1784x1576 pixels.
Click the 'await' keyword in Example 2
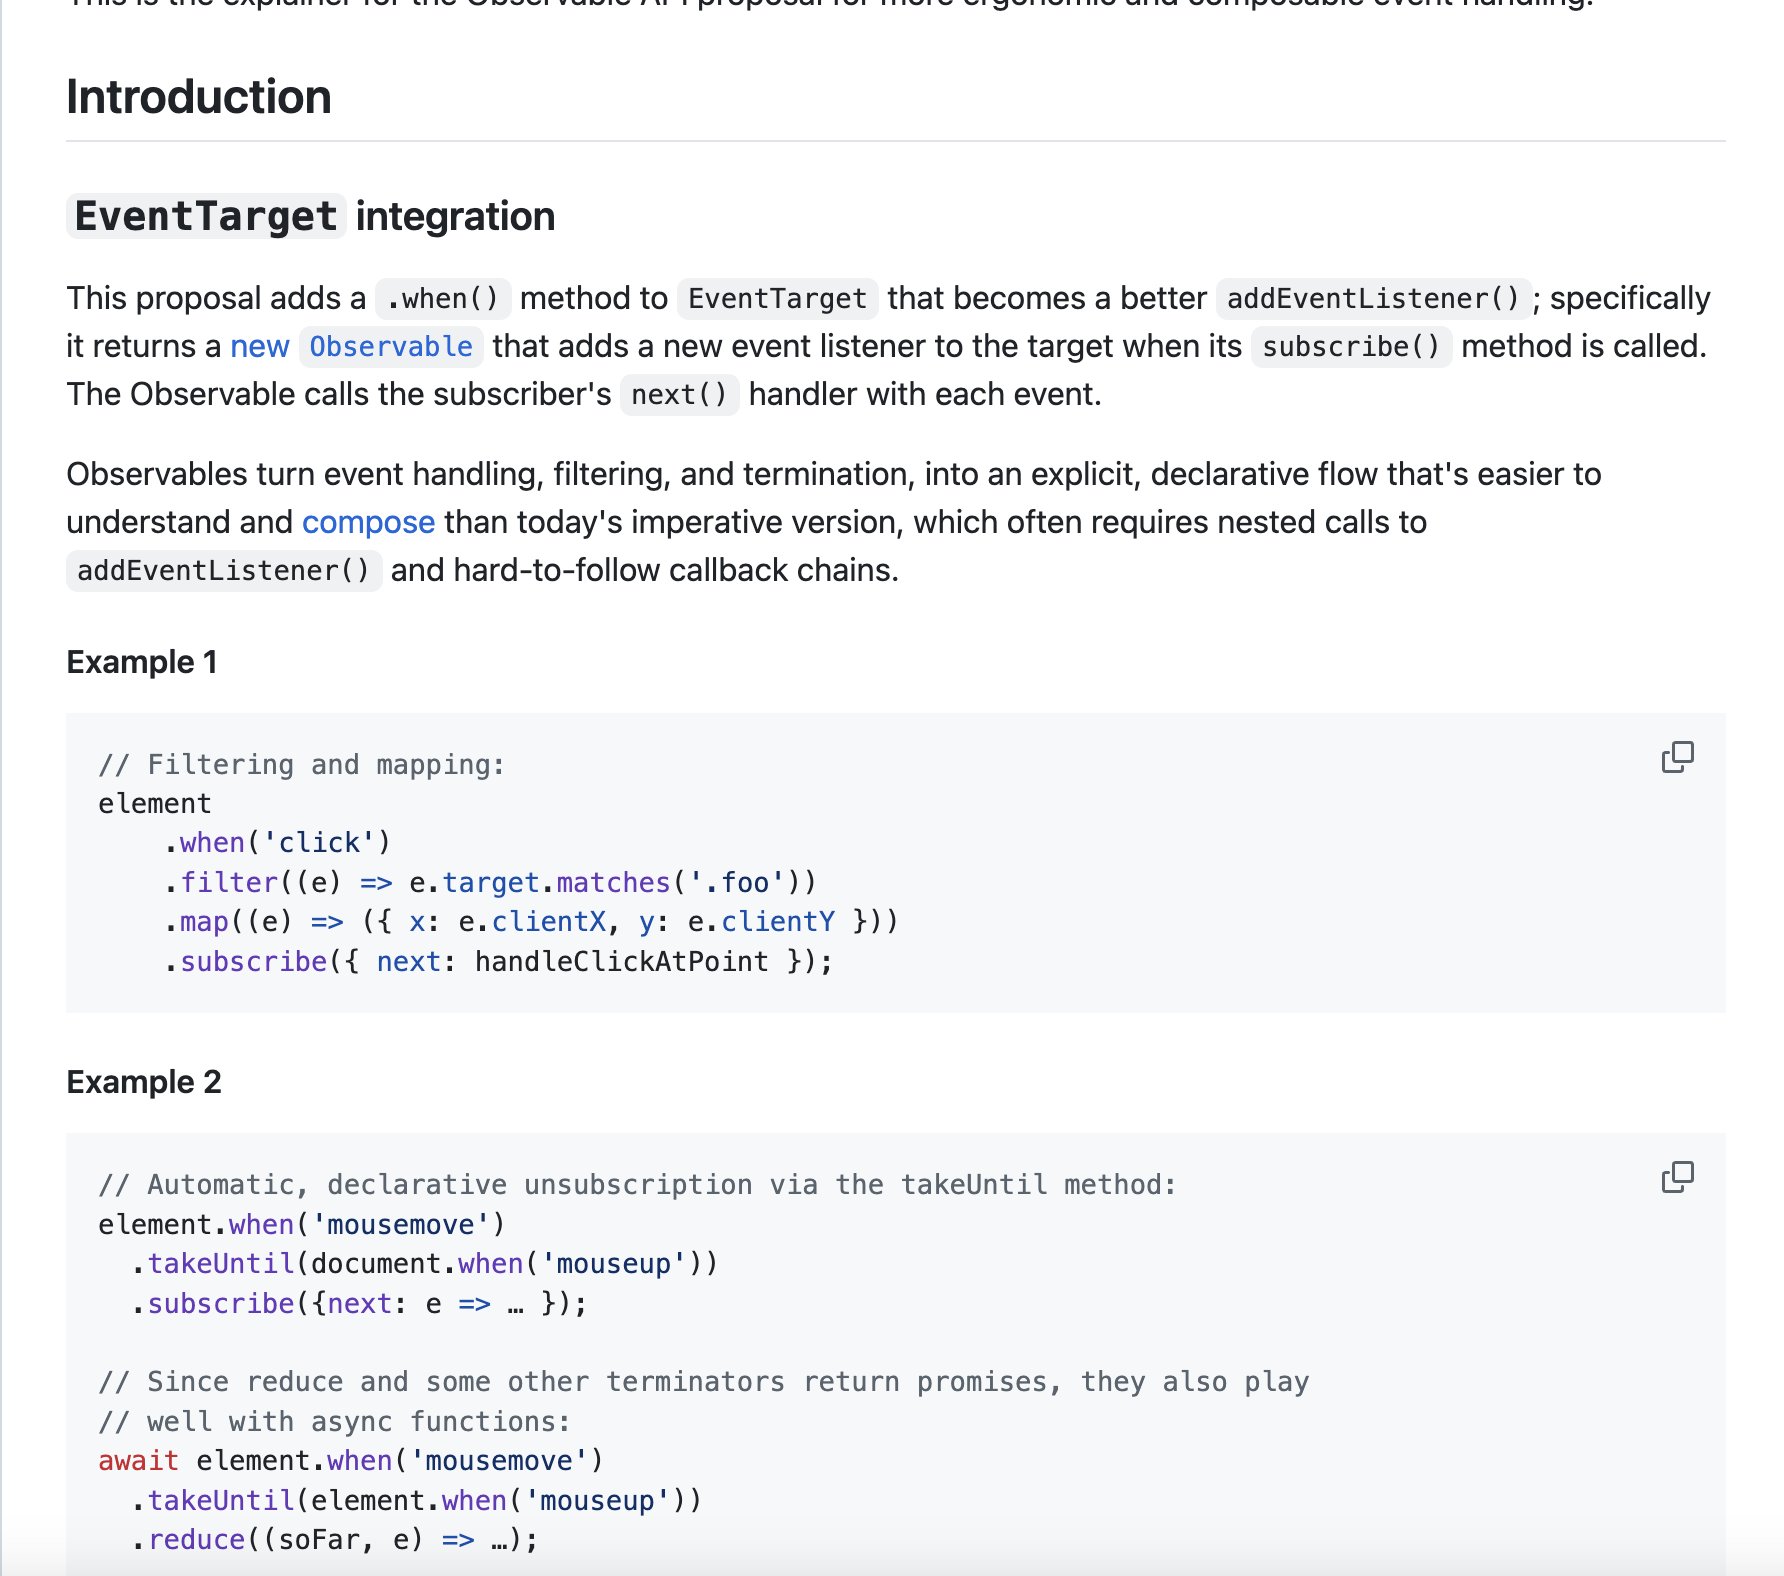(138, 1461)
